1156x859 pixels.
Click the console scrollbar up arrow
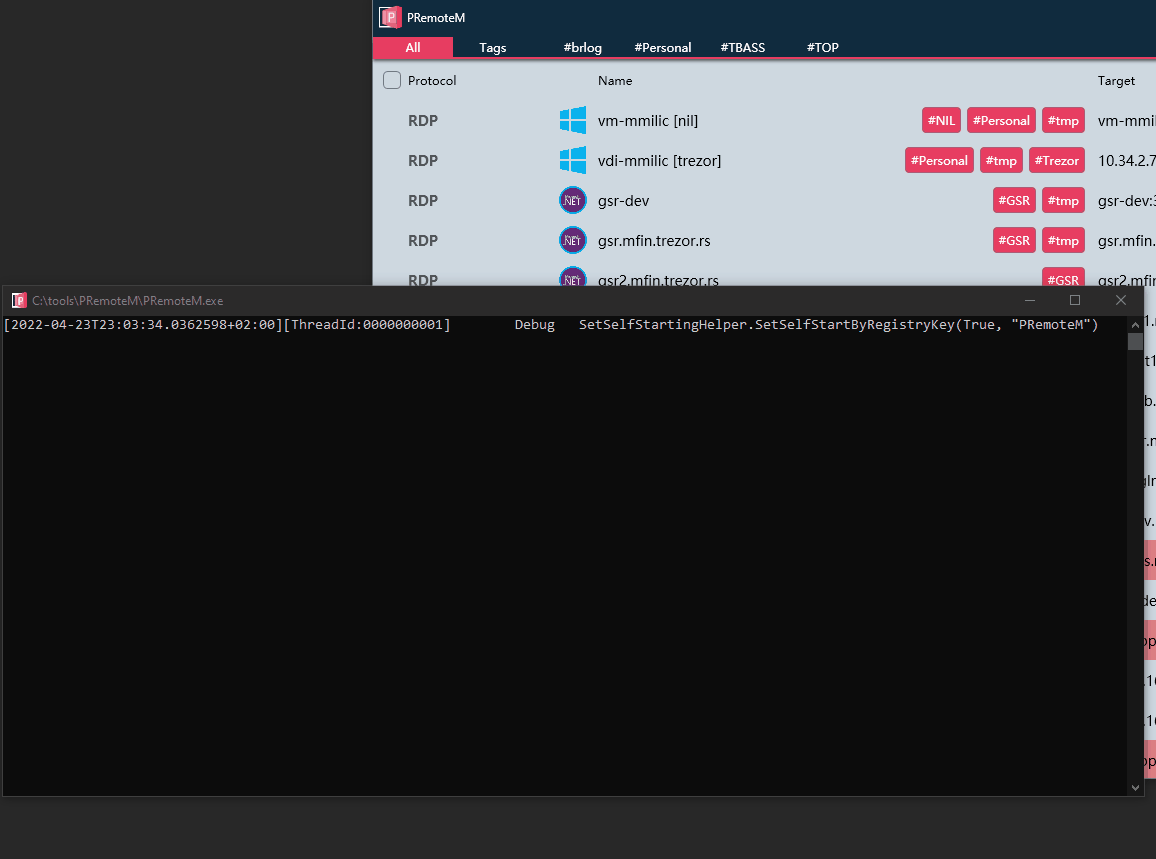1135,324
